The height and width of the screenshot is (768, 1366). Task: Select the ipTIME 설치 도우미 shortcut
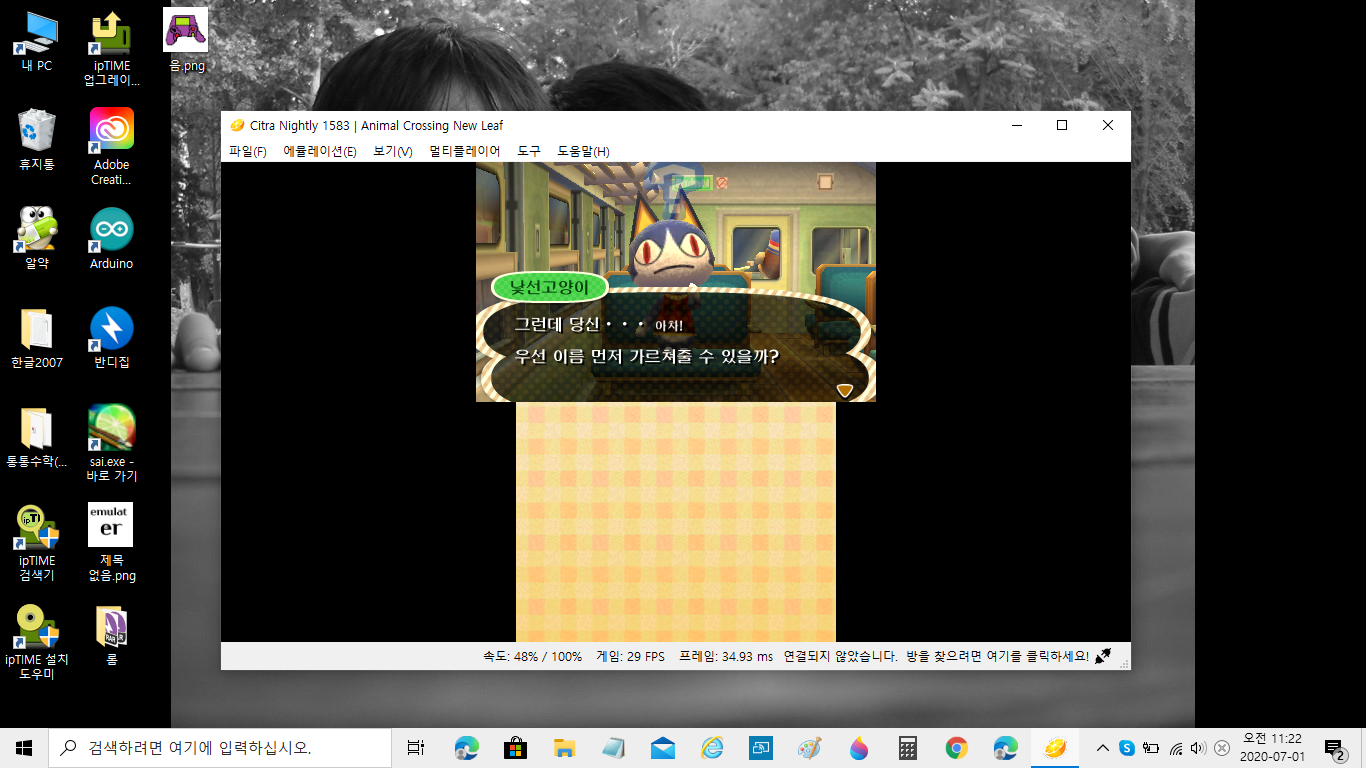tap(37, 642)
